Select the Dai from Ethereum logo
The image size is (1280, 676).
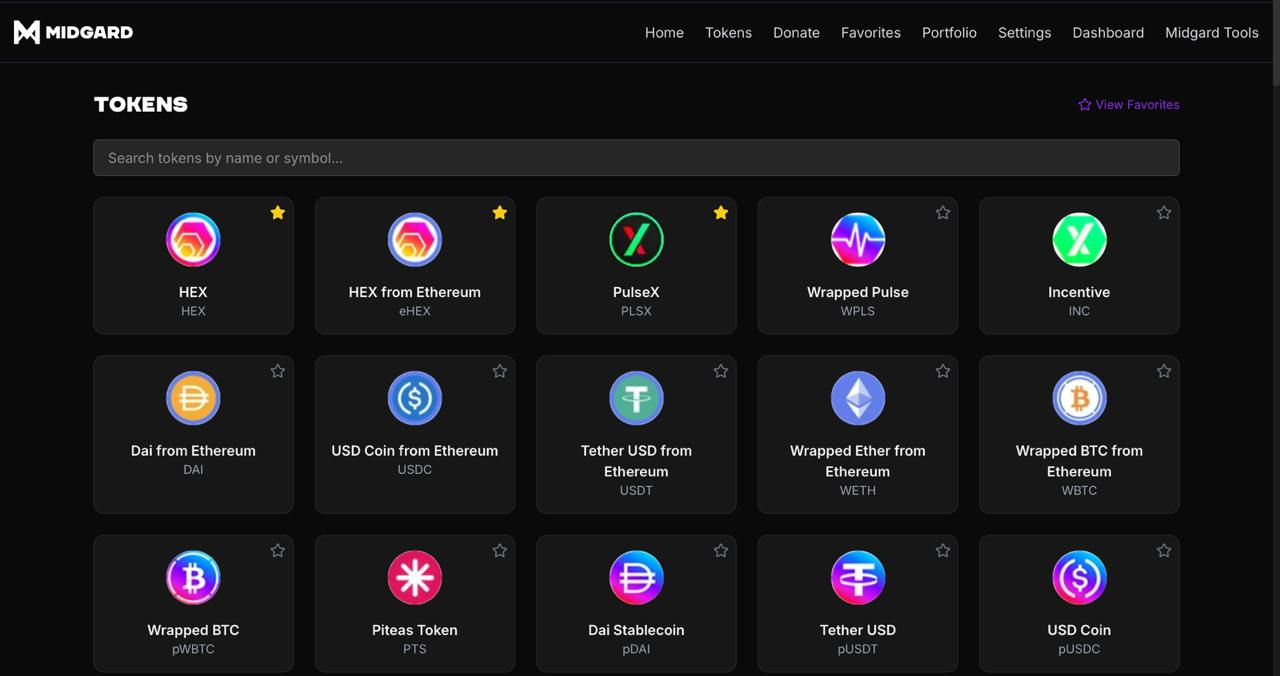click(193, 398)
